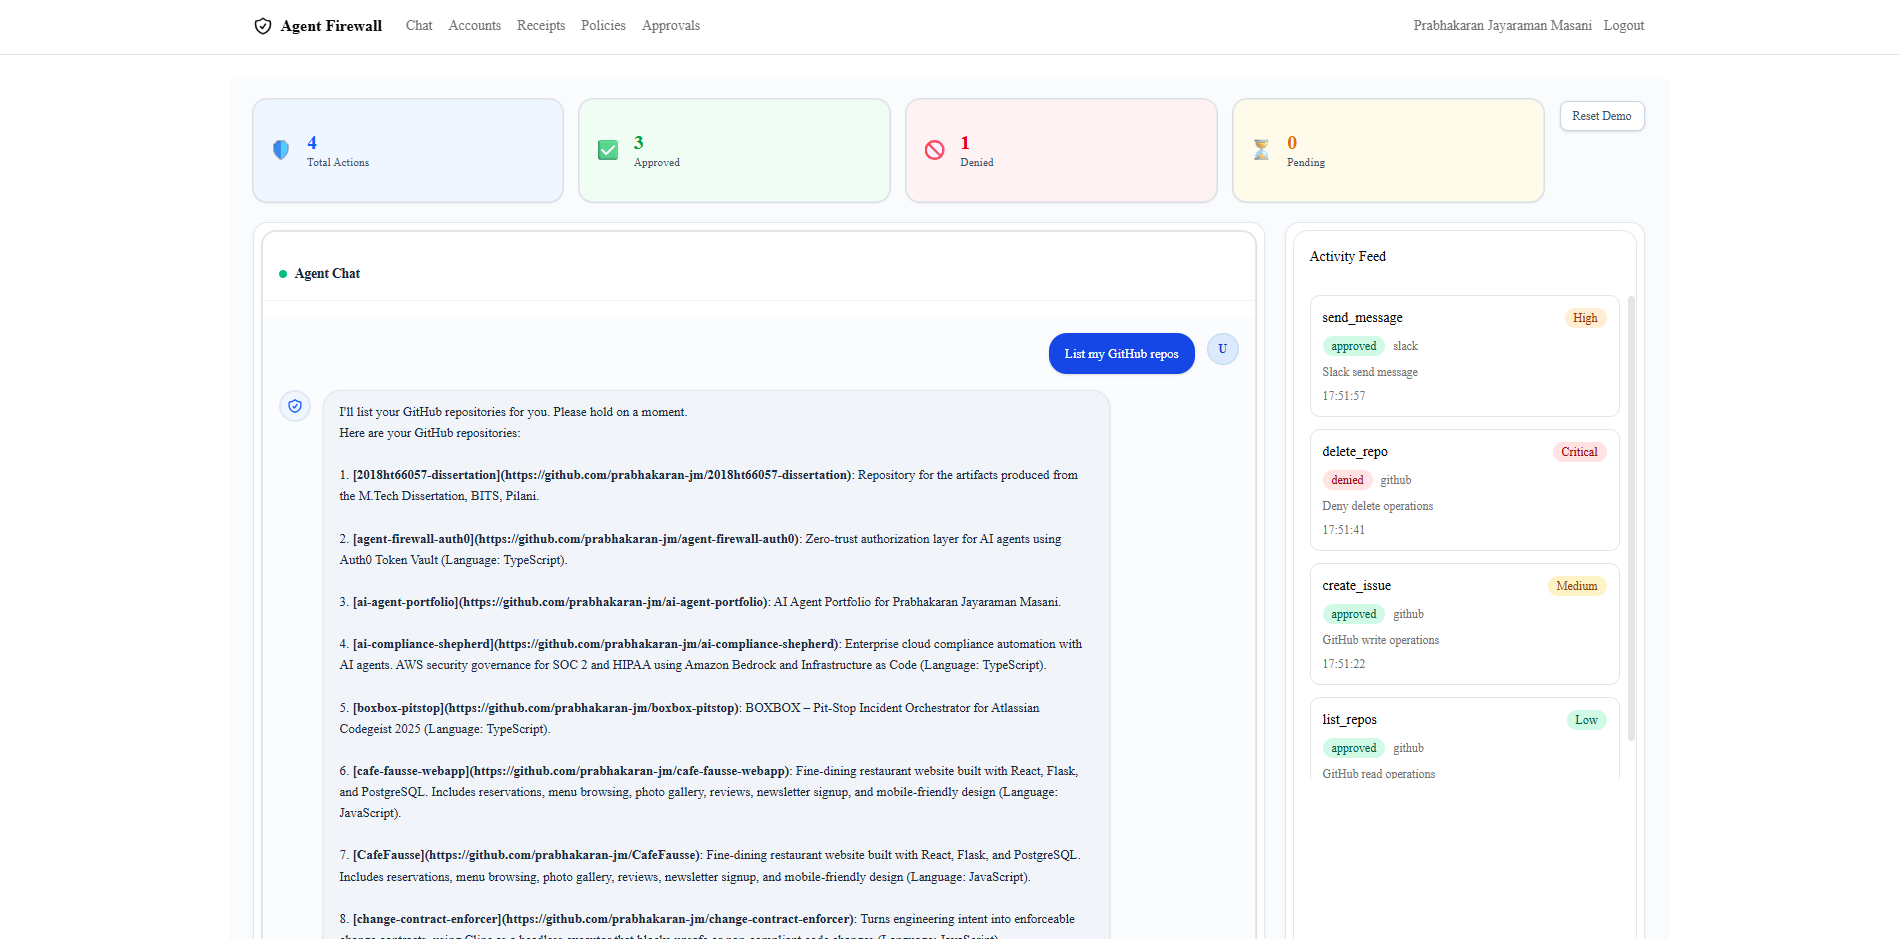Click the github label in delete_repo

coord(1396,480)
